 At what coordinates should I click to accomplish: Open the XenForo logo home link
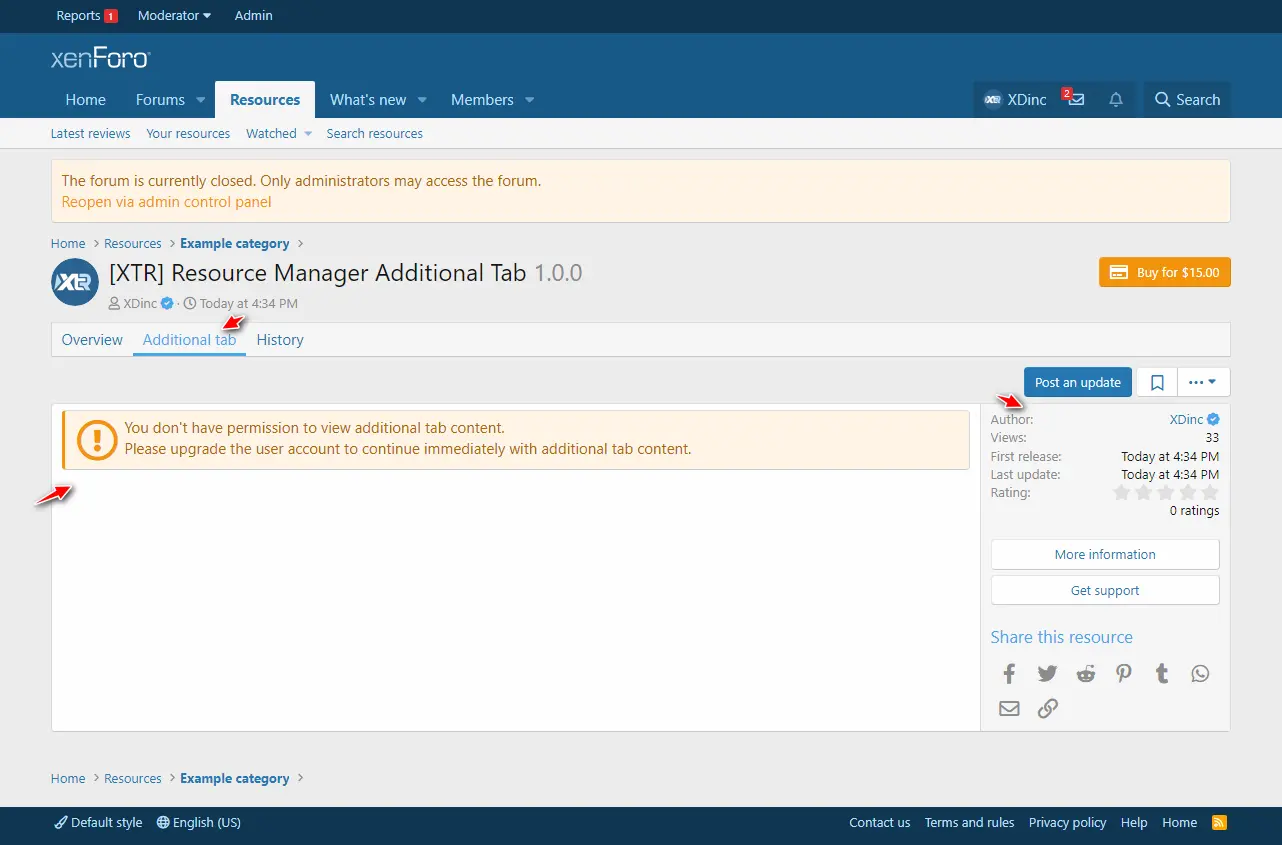[x=100, y=58]
